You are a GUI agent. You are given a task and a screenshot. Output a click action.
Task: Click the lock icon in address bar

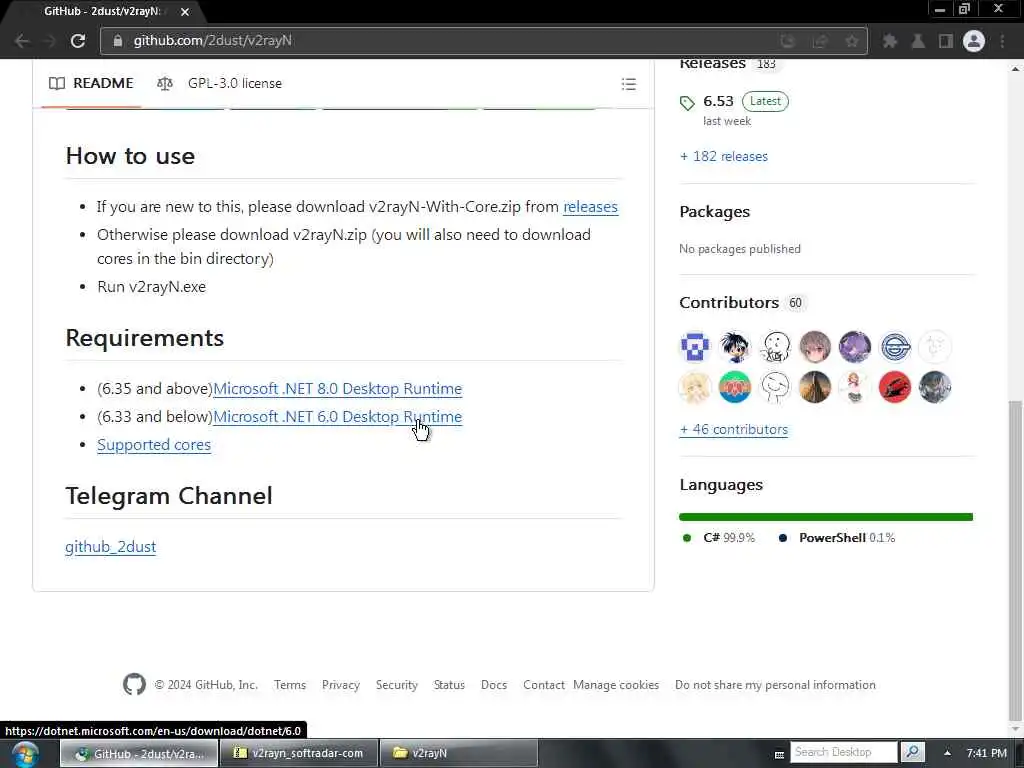point(118,40)
